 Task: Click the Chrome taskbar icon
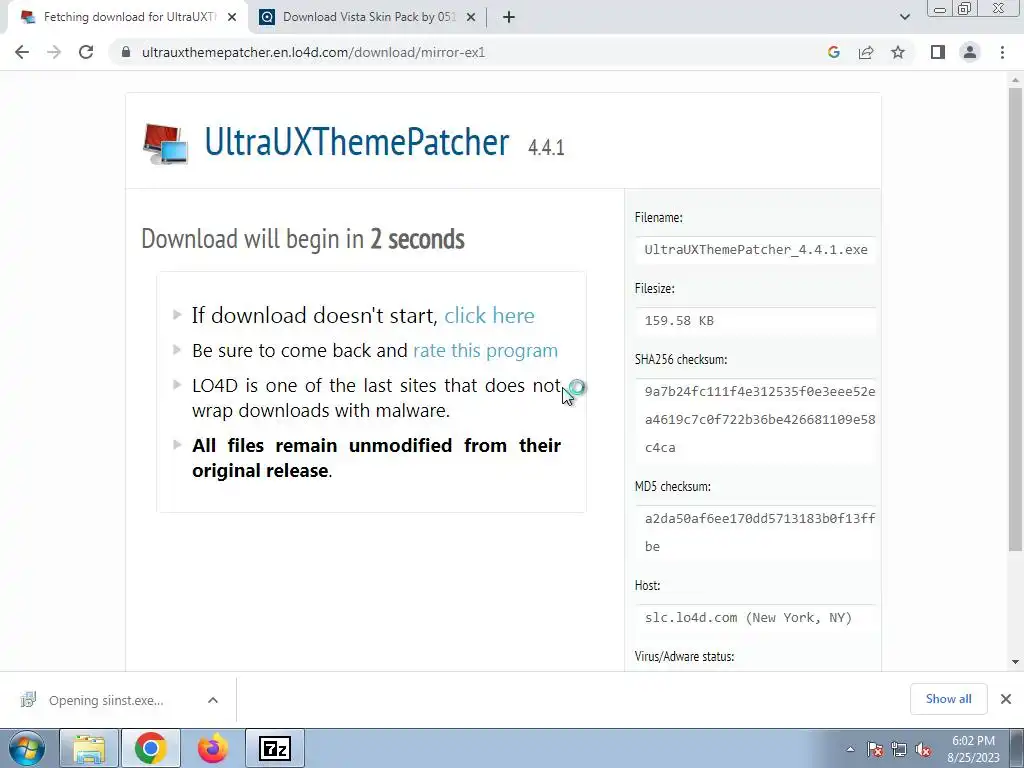(151, 748)
